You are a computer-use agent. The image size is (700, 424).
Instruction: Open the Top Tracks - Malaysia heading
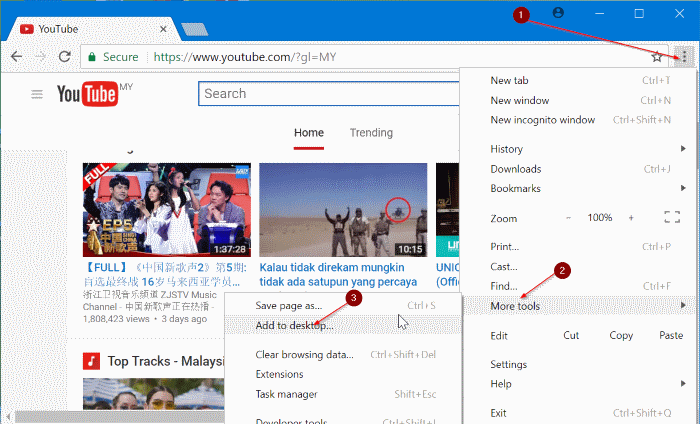[165, 361]
